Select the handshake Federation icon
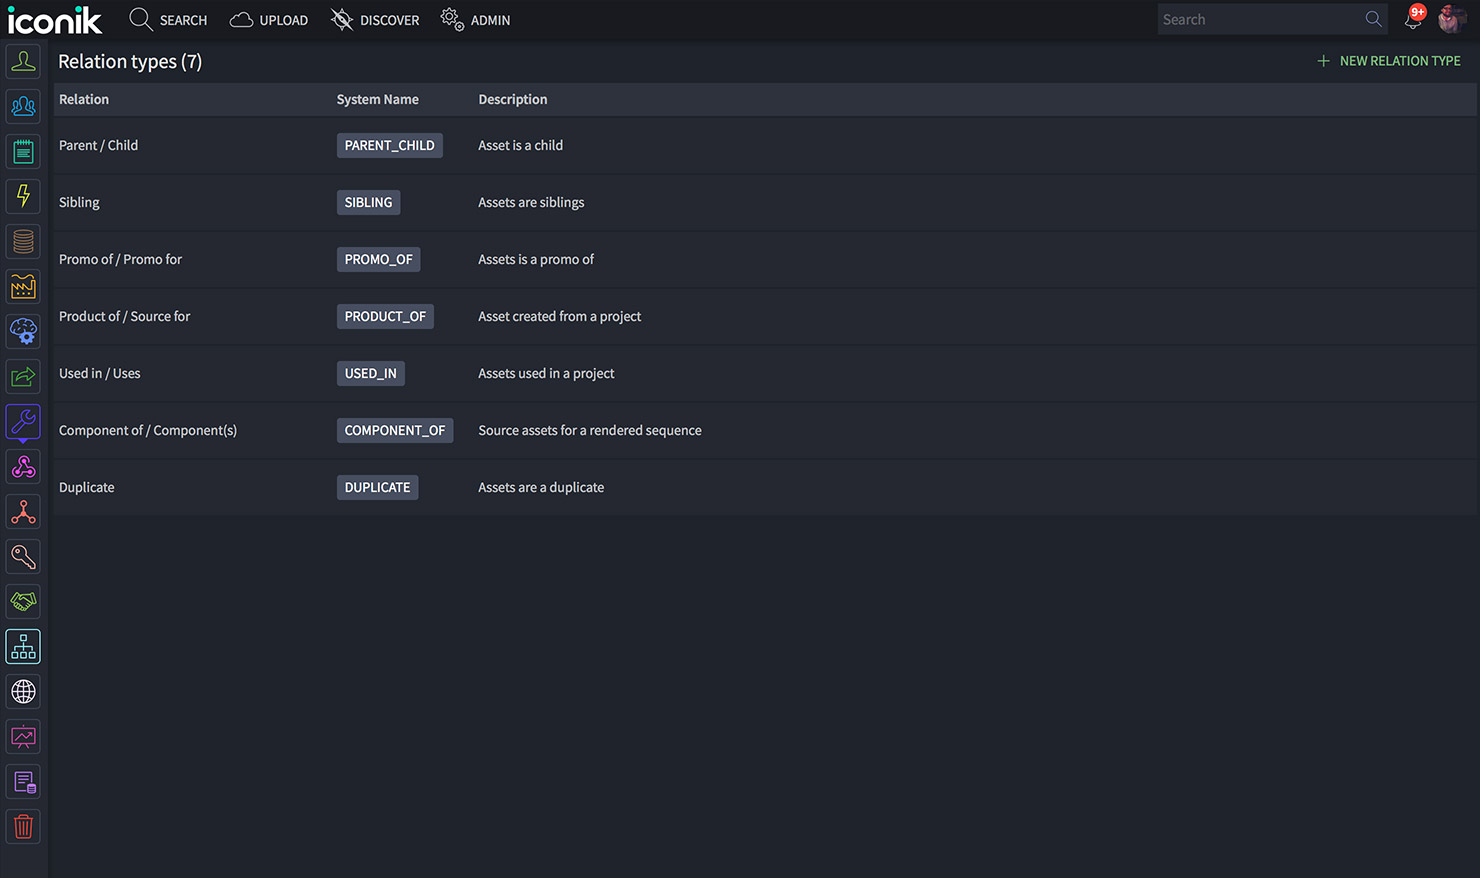The height and width of the screenshot is (878, 1480). pyautogui.click(x=23, y=601)
